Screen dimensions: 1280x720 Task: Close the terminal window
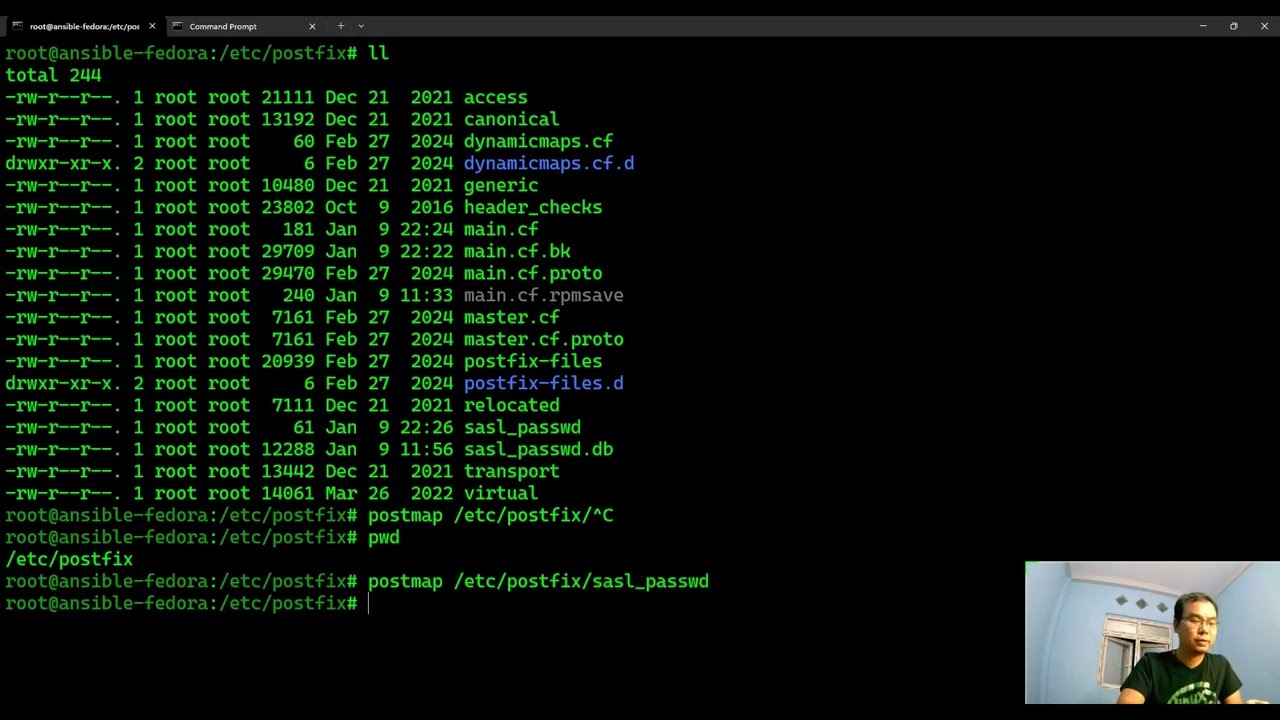1264,26
